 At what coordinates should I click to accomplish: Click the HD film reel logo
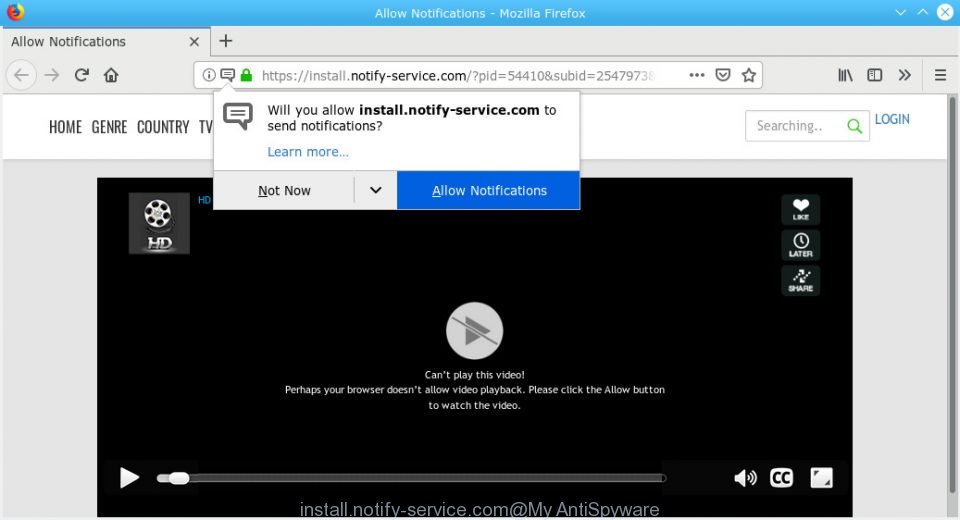(x=159, y=224)
